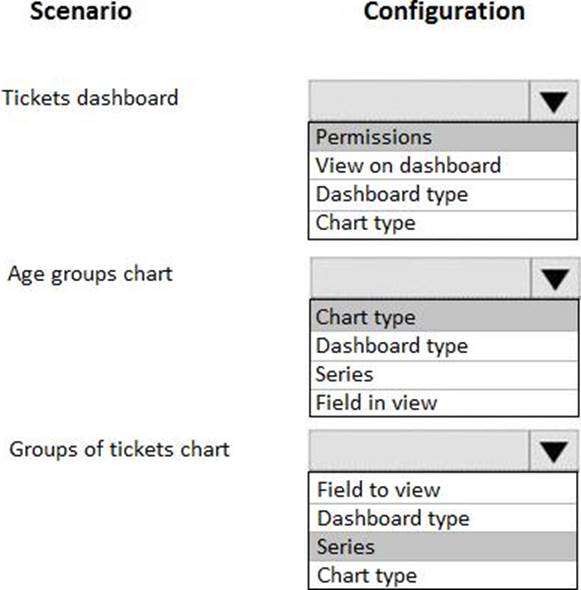Viewport: 581px width, 590px height.
Task: Select Dashboard type under Tickets dashboard
Action: tap(443, 195)
